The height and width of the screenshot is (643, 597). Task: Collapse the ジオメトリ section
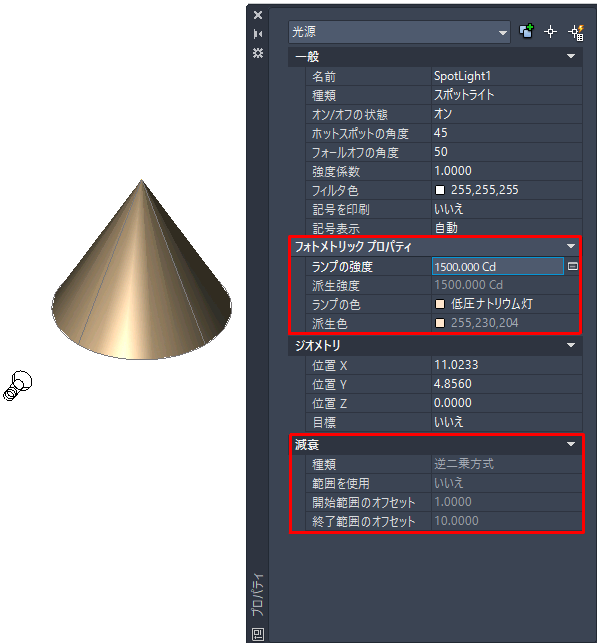point(571,345)
